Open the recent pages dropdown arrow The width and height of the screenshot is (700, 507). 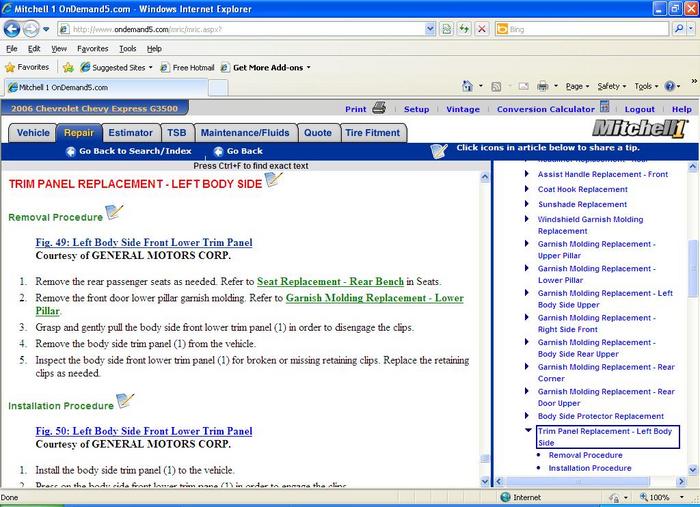[46, 29]
